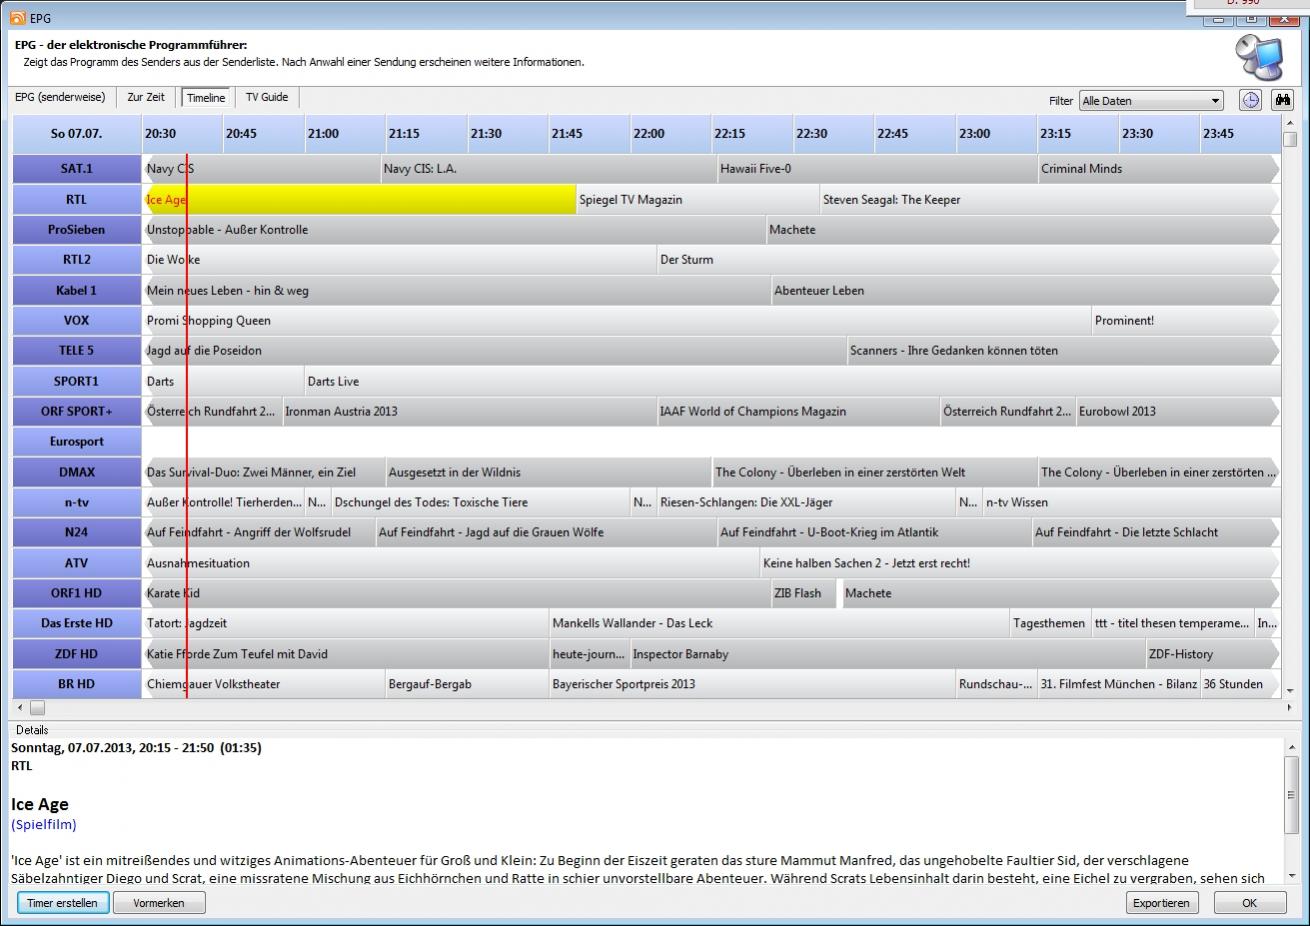Switch to the 'EPG (senderweise)' tab
Image resolution: width=1310 pixels, height=926 pixels.
tap(60, 97)
